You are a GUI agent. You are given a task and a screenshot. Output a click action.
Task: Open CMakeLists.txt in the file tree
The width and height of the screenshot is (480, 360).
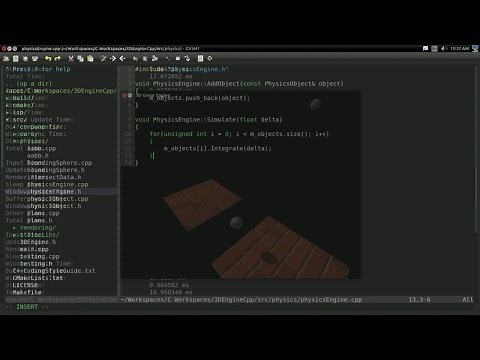pyautogui.click(x=38, y=278)
